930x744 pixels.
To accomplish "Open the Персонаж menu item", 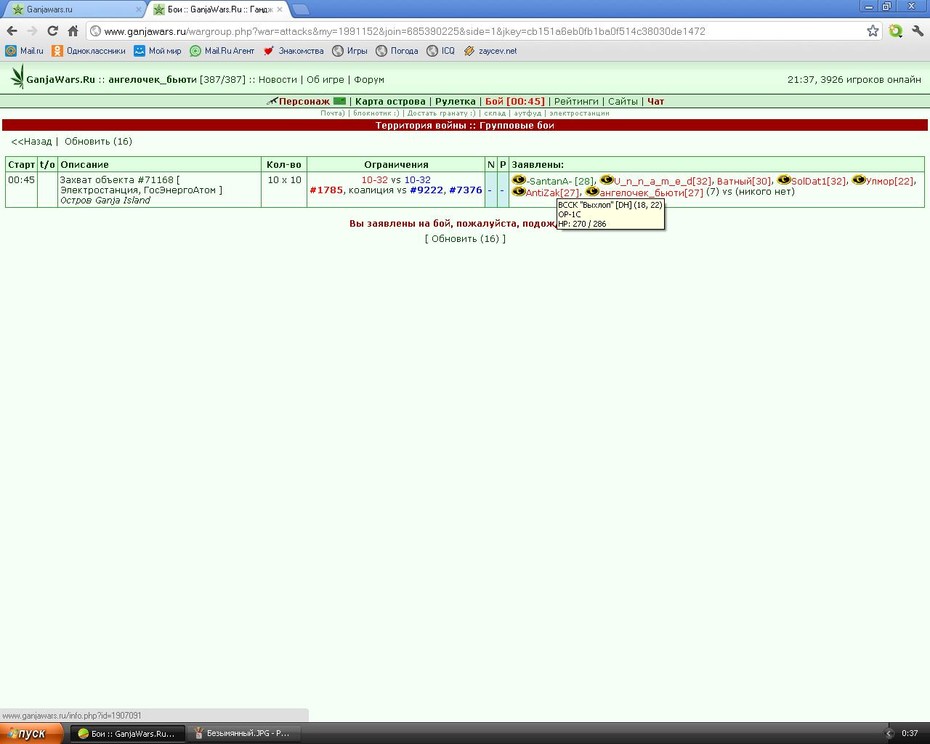I will 304,101.
